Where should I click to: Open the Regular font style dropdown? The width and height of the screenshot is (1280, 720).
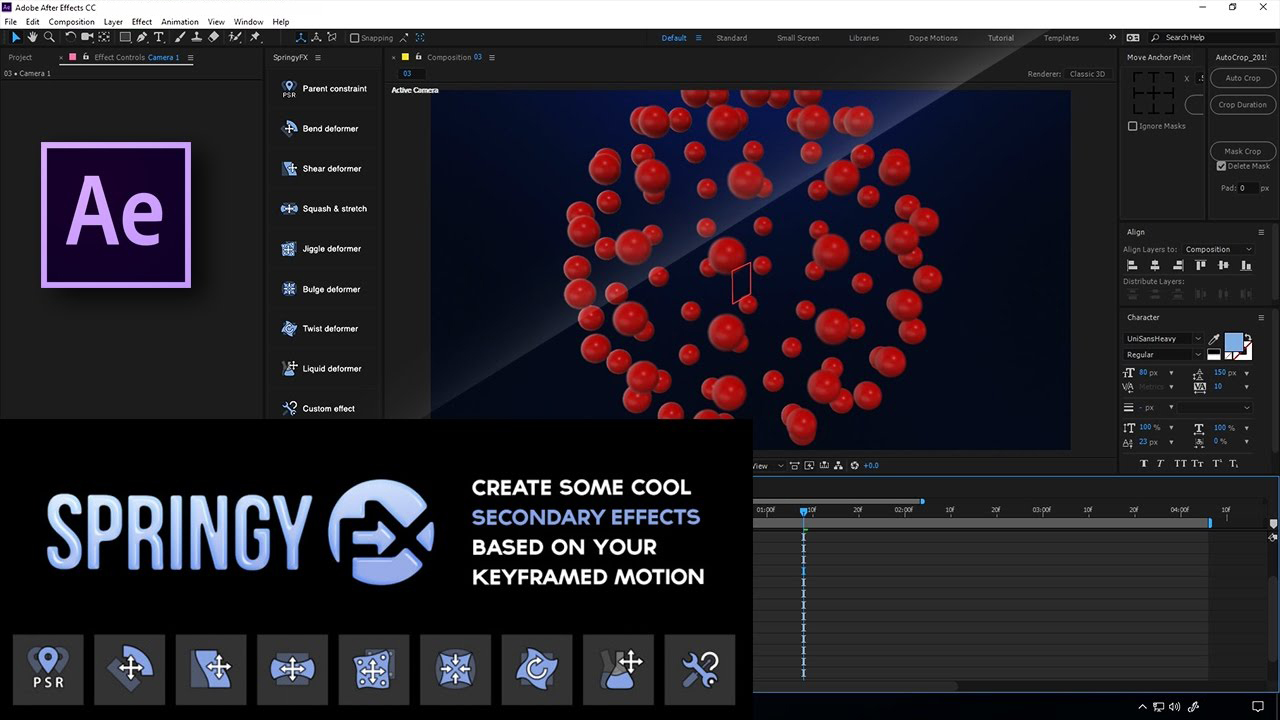tap(1164, 354)
